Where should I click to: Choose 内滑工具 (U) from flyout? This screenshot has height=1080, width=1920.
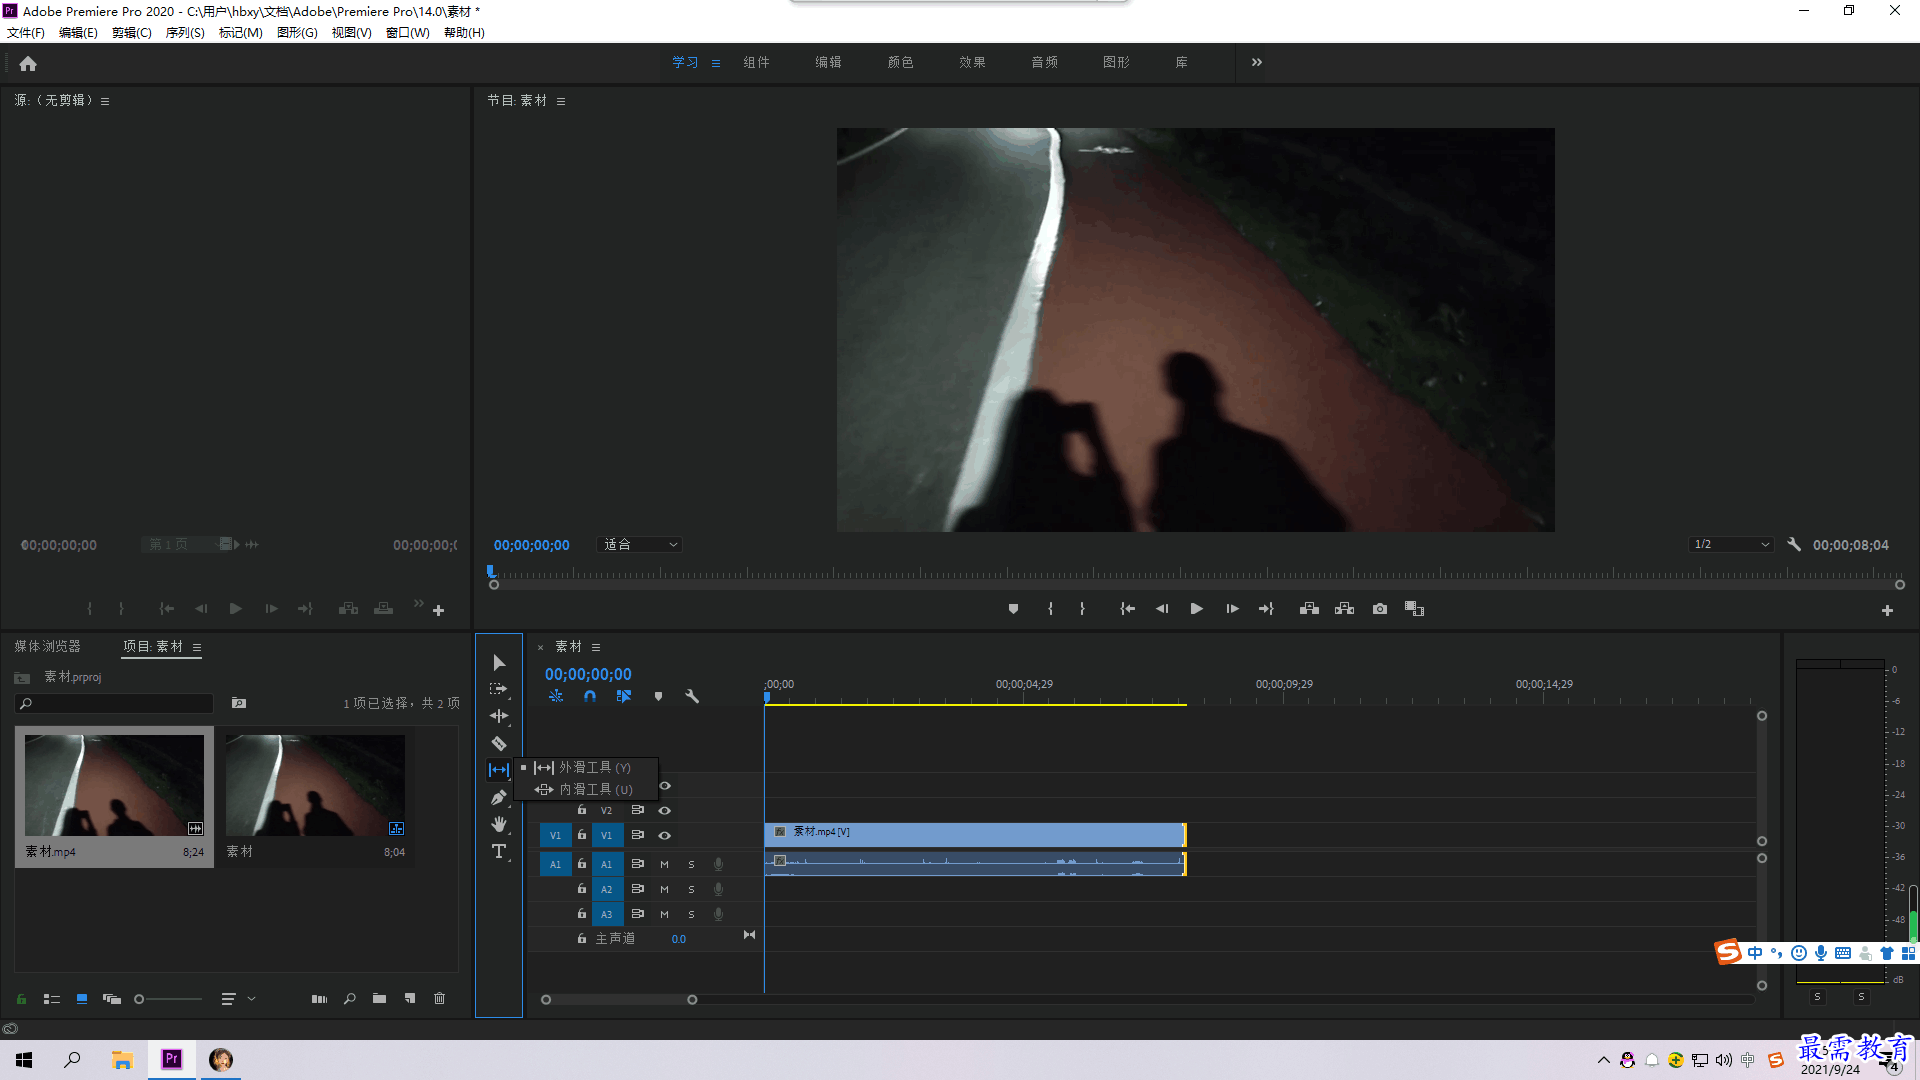click(x=586, y=789)
